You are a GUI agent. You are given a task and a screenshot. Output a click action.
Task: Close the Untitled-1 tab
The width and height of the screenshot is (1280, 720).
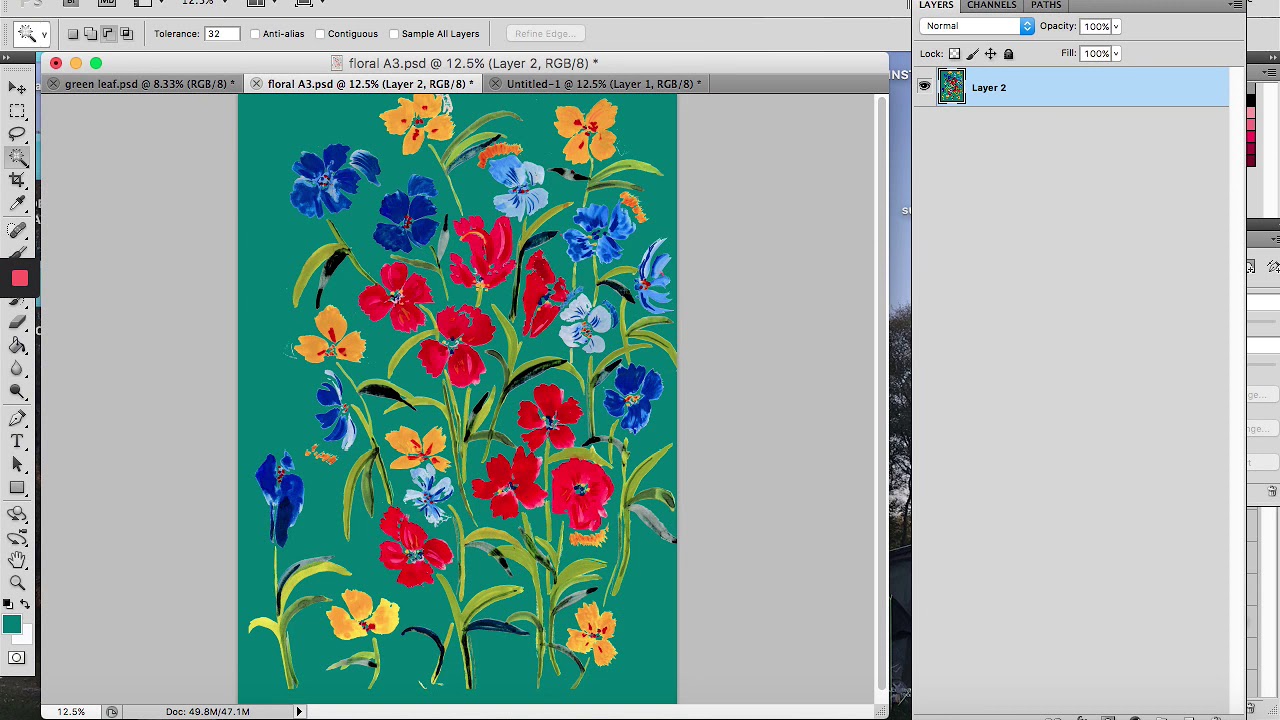point(495,84)
